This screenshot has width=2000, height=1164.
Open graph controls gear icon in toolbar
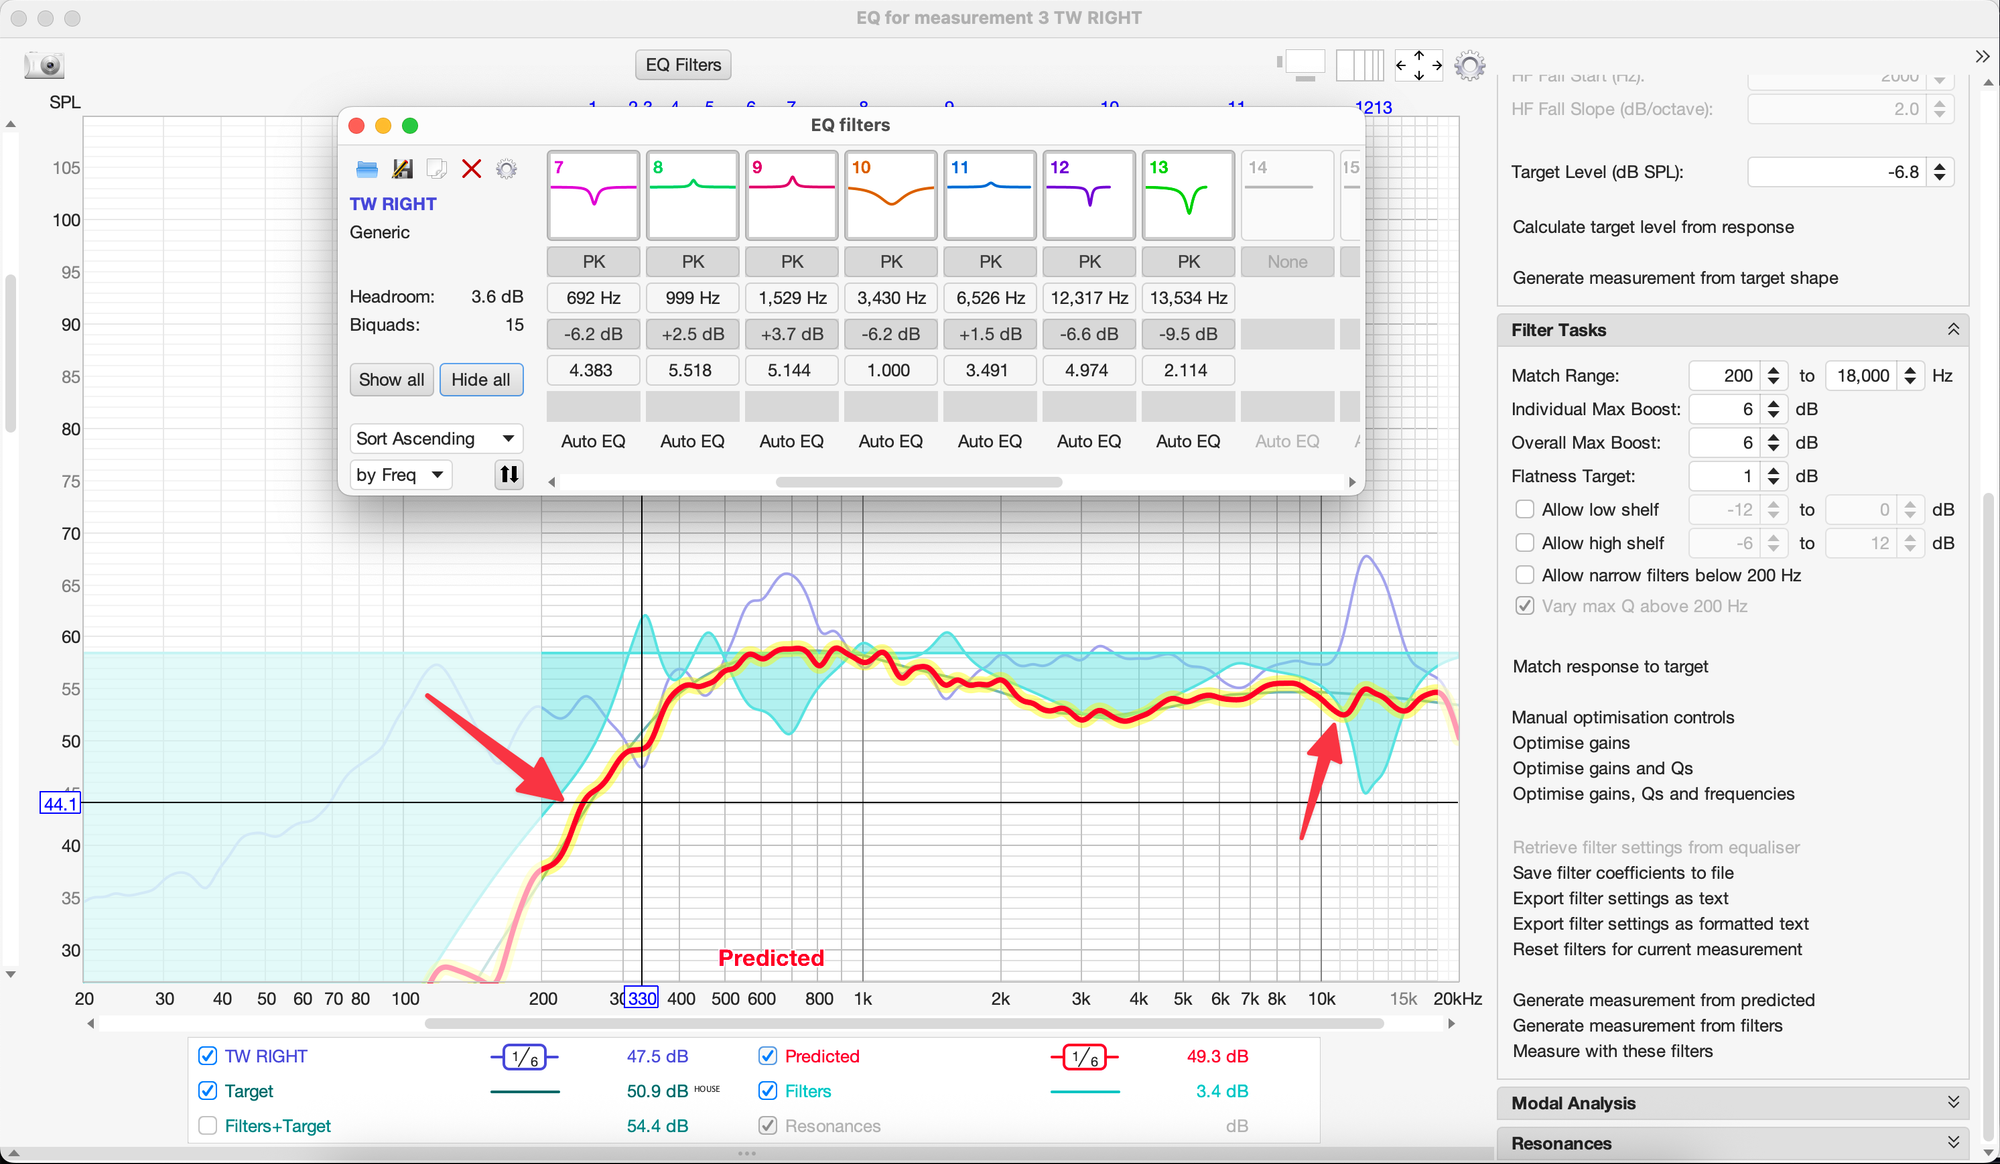(x=1469, y=66)
